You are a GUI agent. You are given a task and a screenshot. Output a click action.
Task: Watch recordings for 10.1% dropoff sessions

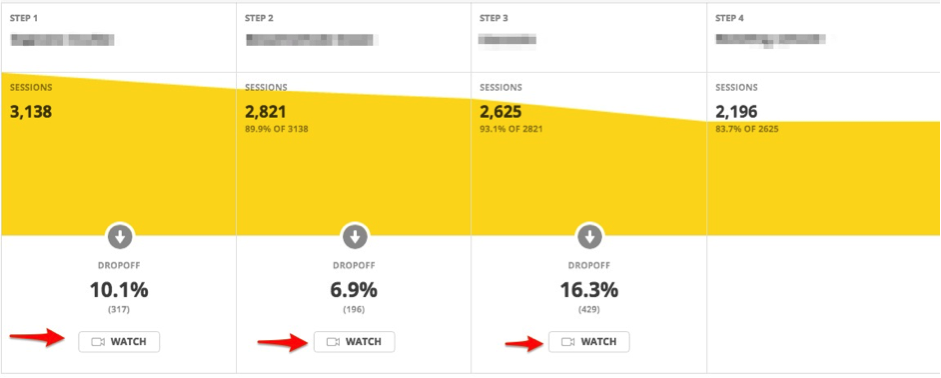click(x=119, y=341)
